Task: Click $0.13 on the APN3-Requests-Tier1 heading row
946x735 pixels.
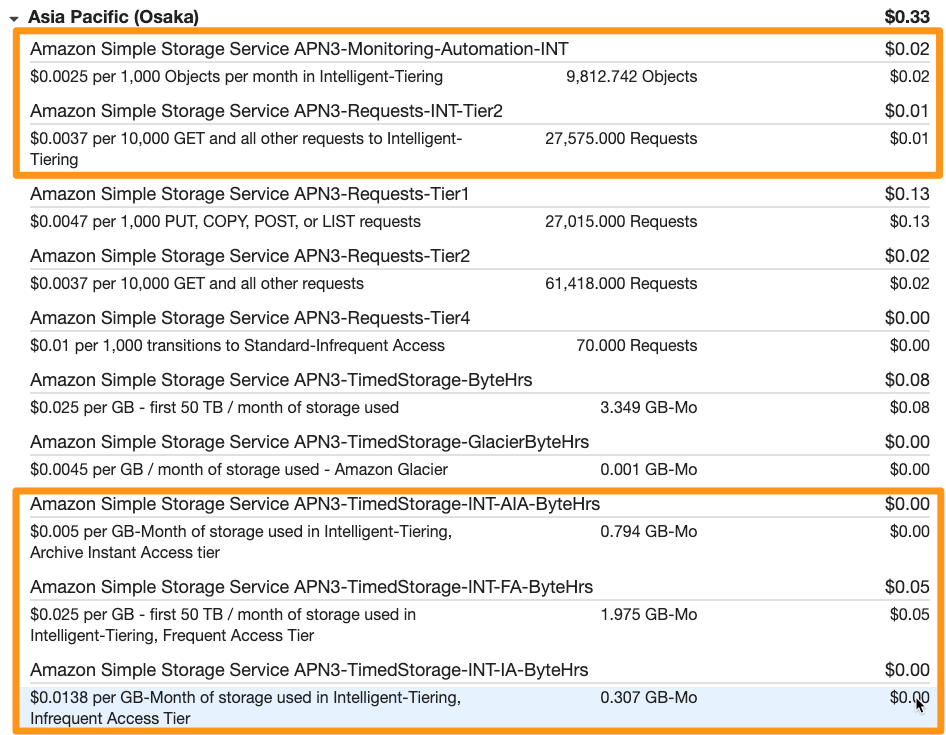Action: tap(907, 194)
